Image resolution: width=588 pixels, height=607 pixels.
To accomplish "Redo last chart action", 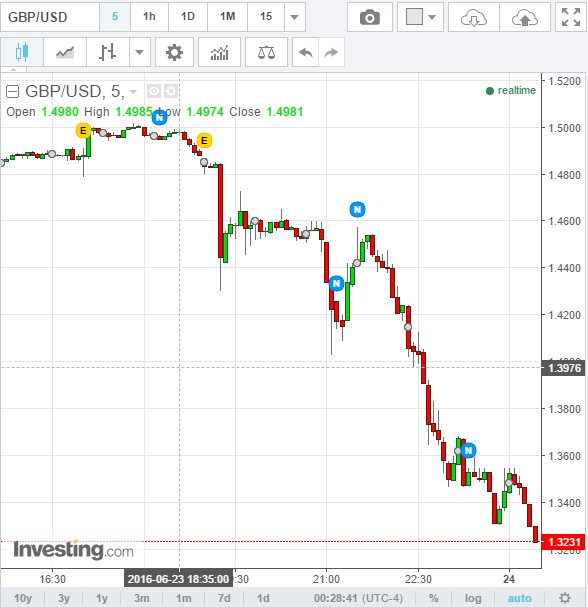I will coord(331,52).
